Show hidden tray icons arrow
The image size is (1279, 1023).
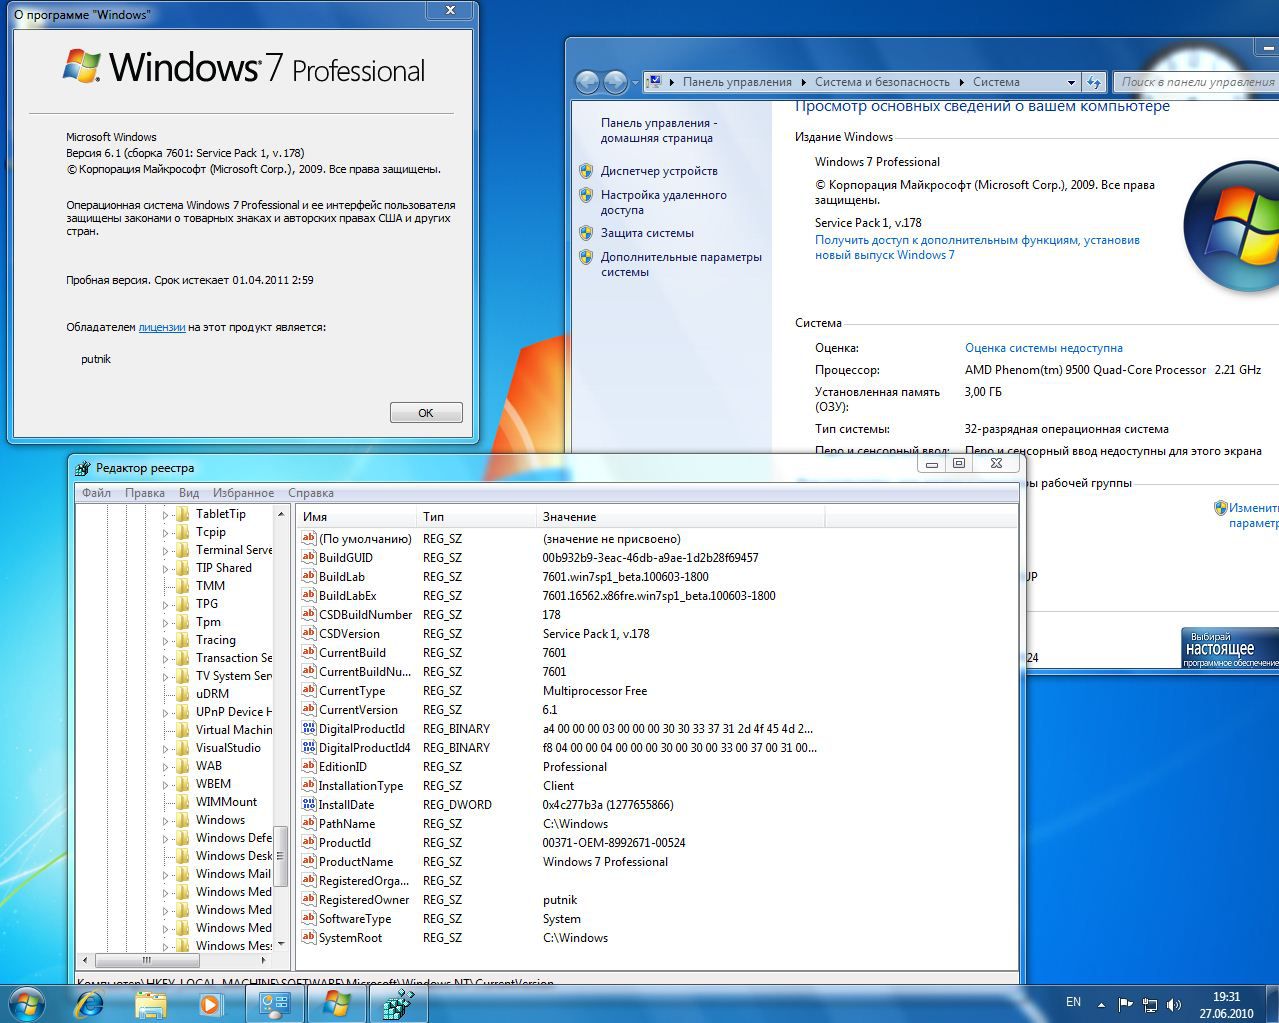(x=1101, y=1004)
